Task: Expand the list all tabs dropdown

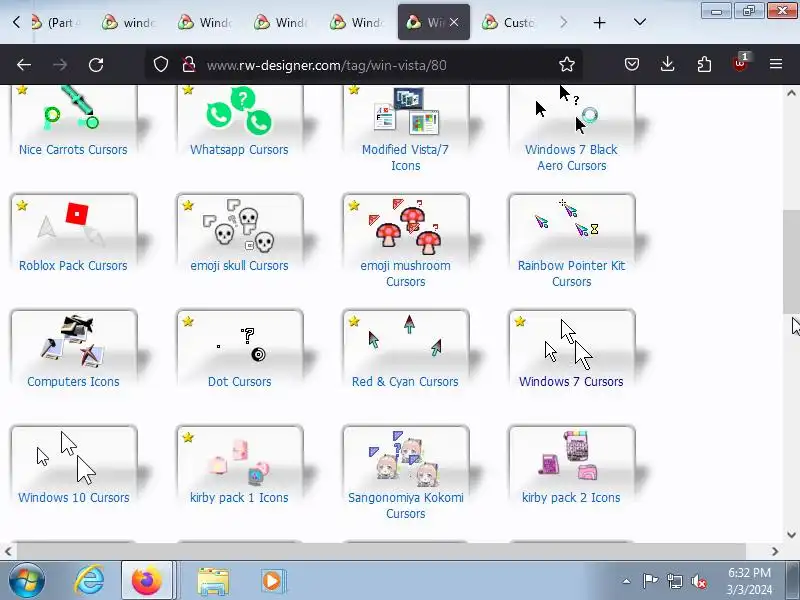Action: coord(640,22)
